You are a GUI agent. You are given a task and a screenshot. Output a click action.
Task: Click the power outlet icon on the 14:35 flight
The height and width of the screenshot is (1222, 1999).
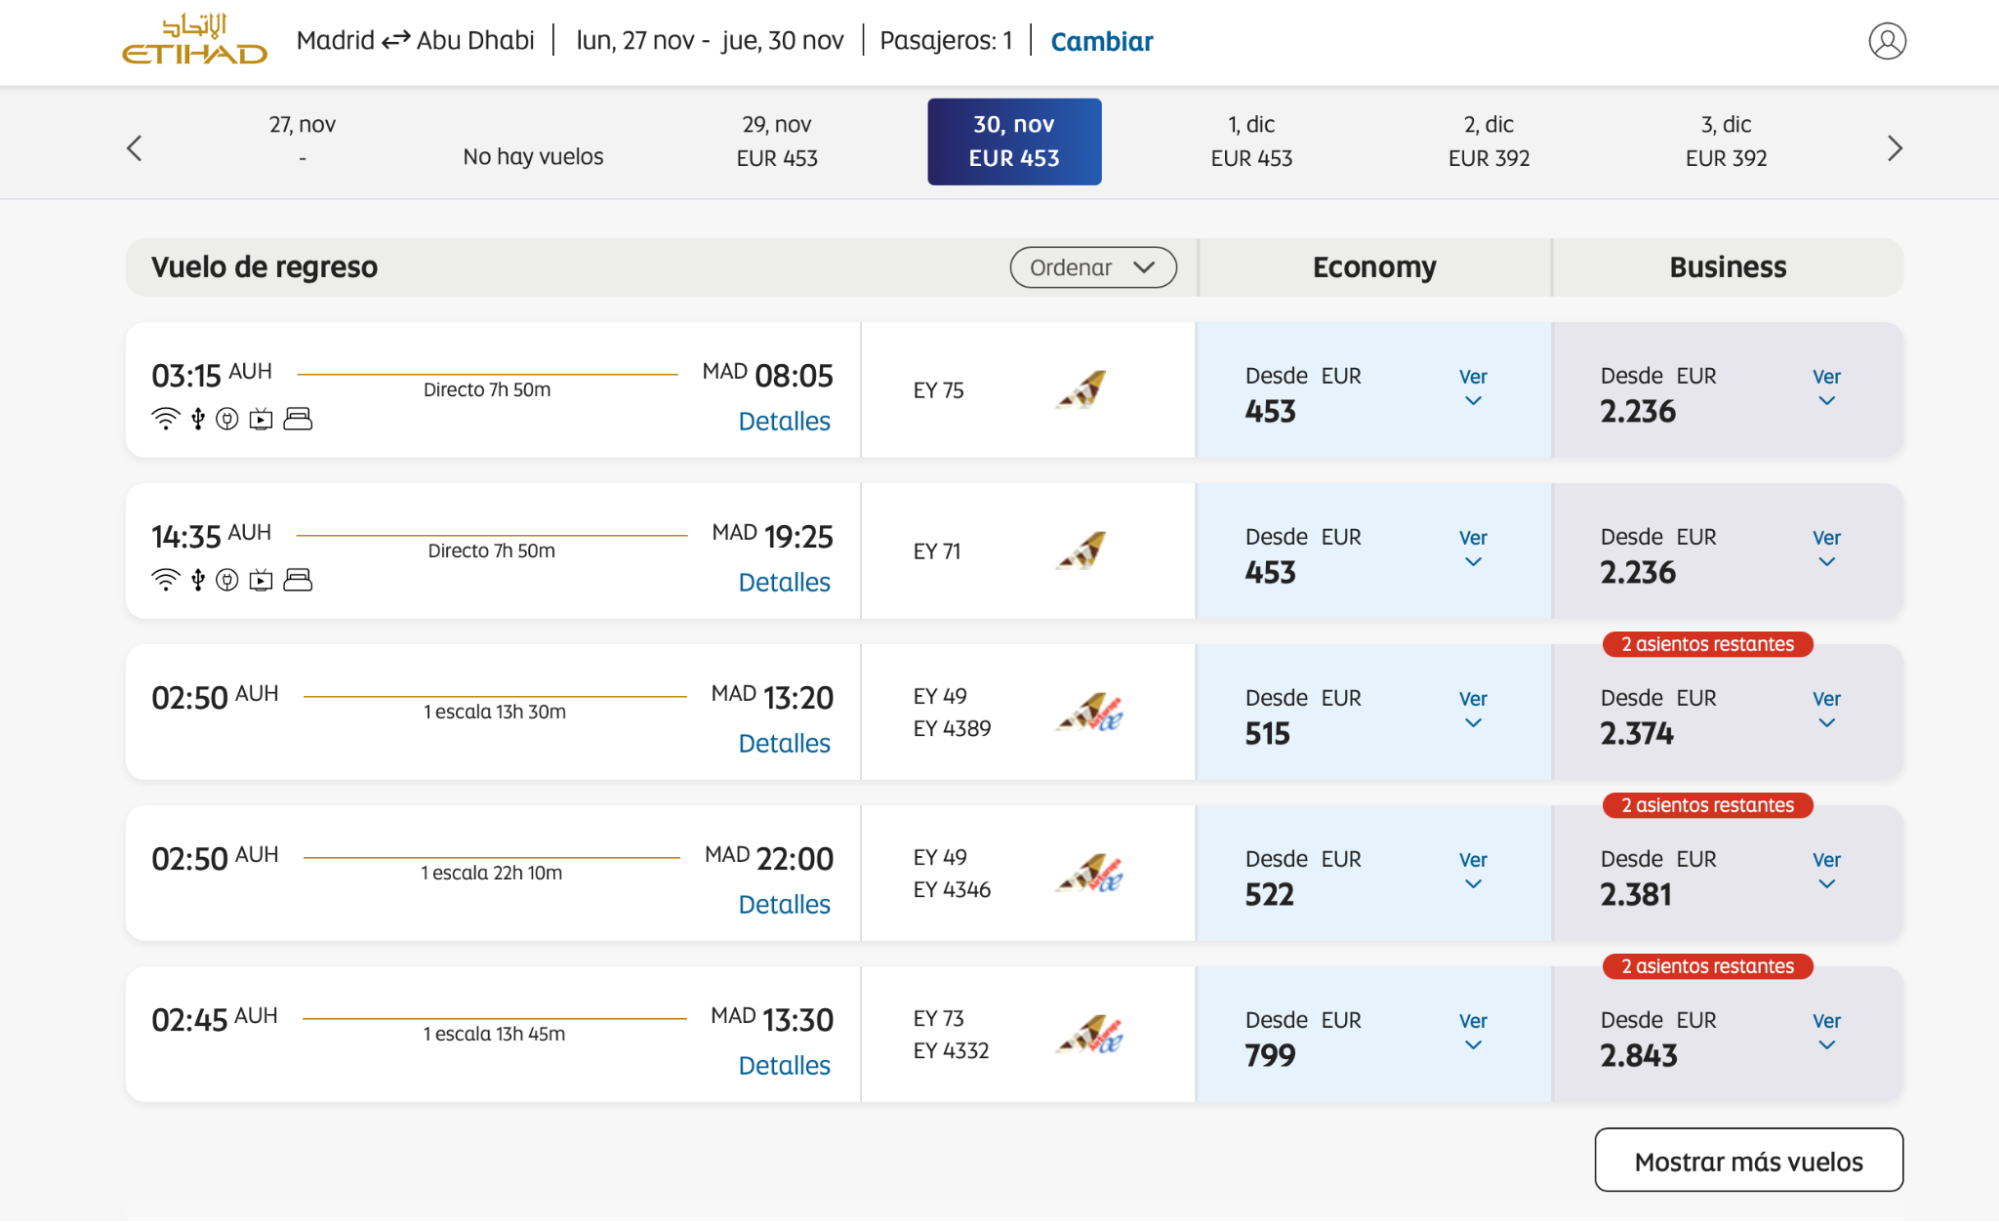[227, 580]
